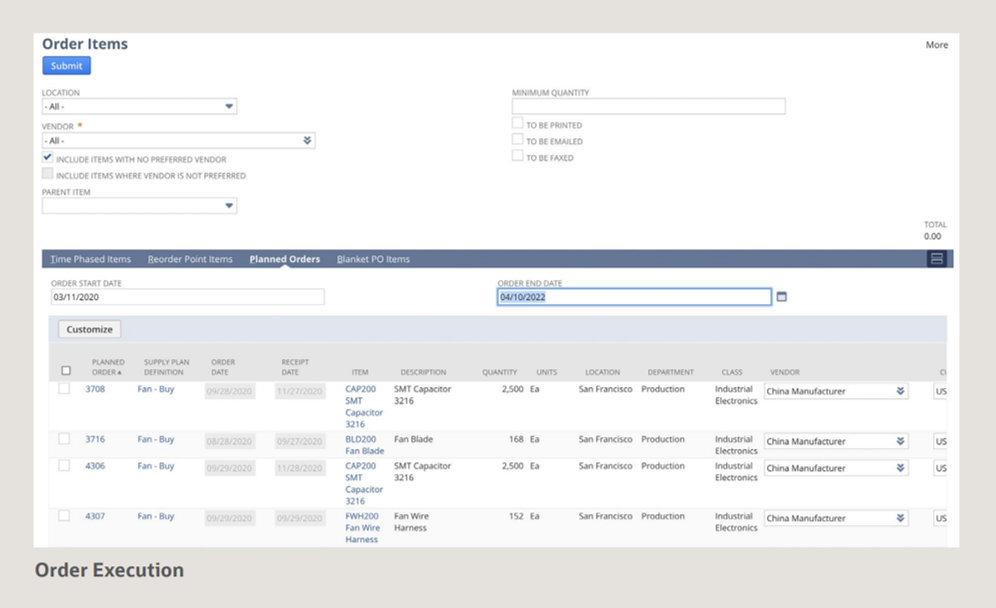Viewport: 996px width, 608px height.
Task: Open calendar picker next to Order End Date
Action: pos(781,297)
